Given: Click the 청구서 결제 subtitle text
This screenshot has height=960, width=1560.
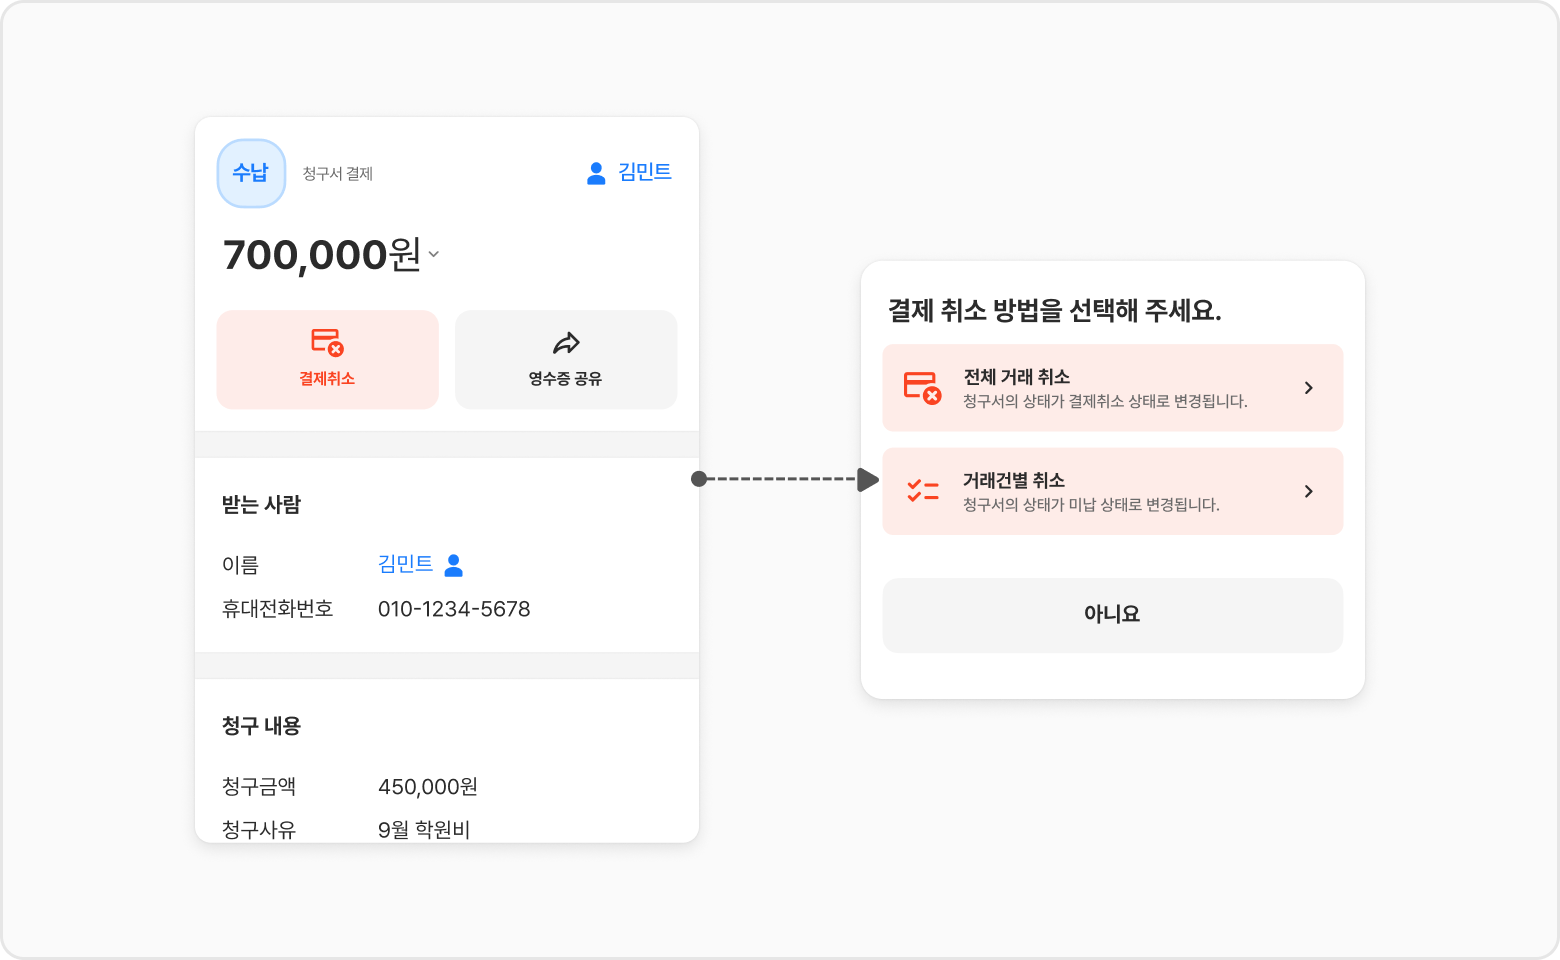Looking at the screenshot, I should (x=338, y=174).
